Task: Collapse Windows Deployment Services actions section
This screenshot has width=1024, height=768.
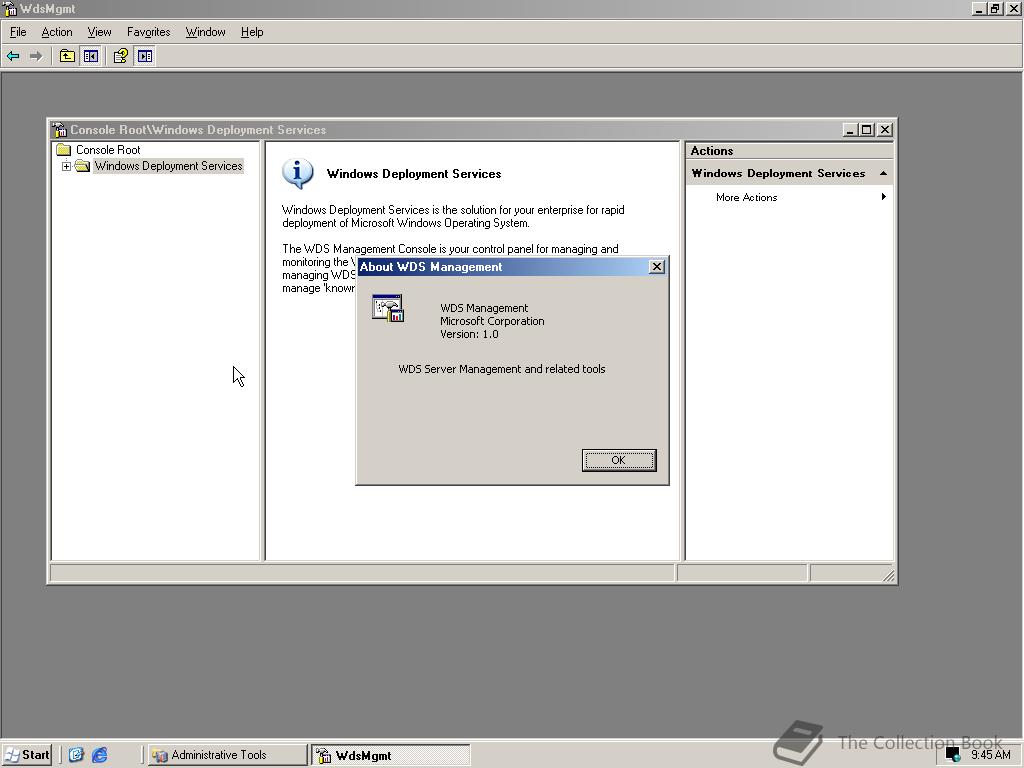Action: coord(883,173)
